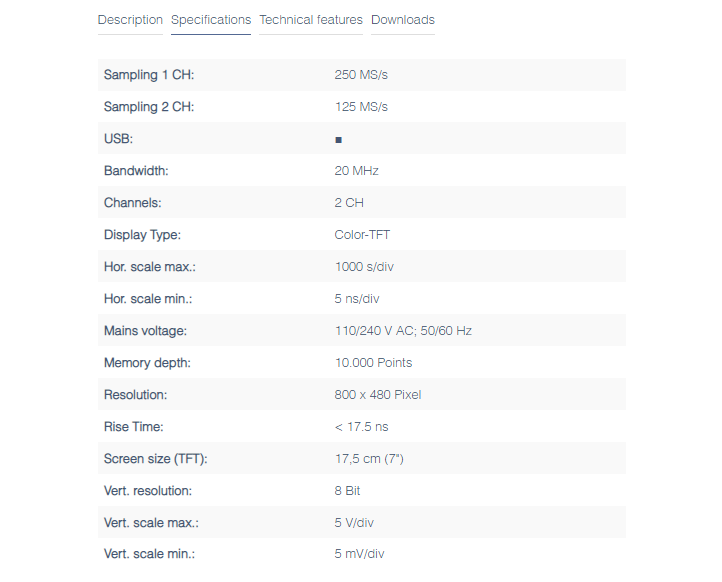Select the Mains voltage 110/240 V AC value
This screenshot has width=722, height=582.
coord(403,331)
